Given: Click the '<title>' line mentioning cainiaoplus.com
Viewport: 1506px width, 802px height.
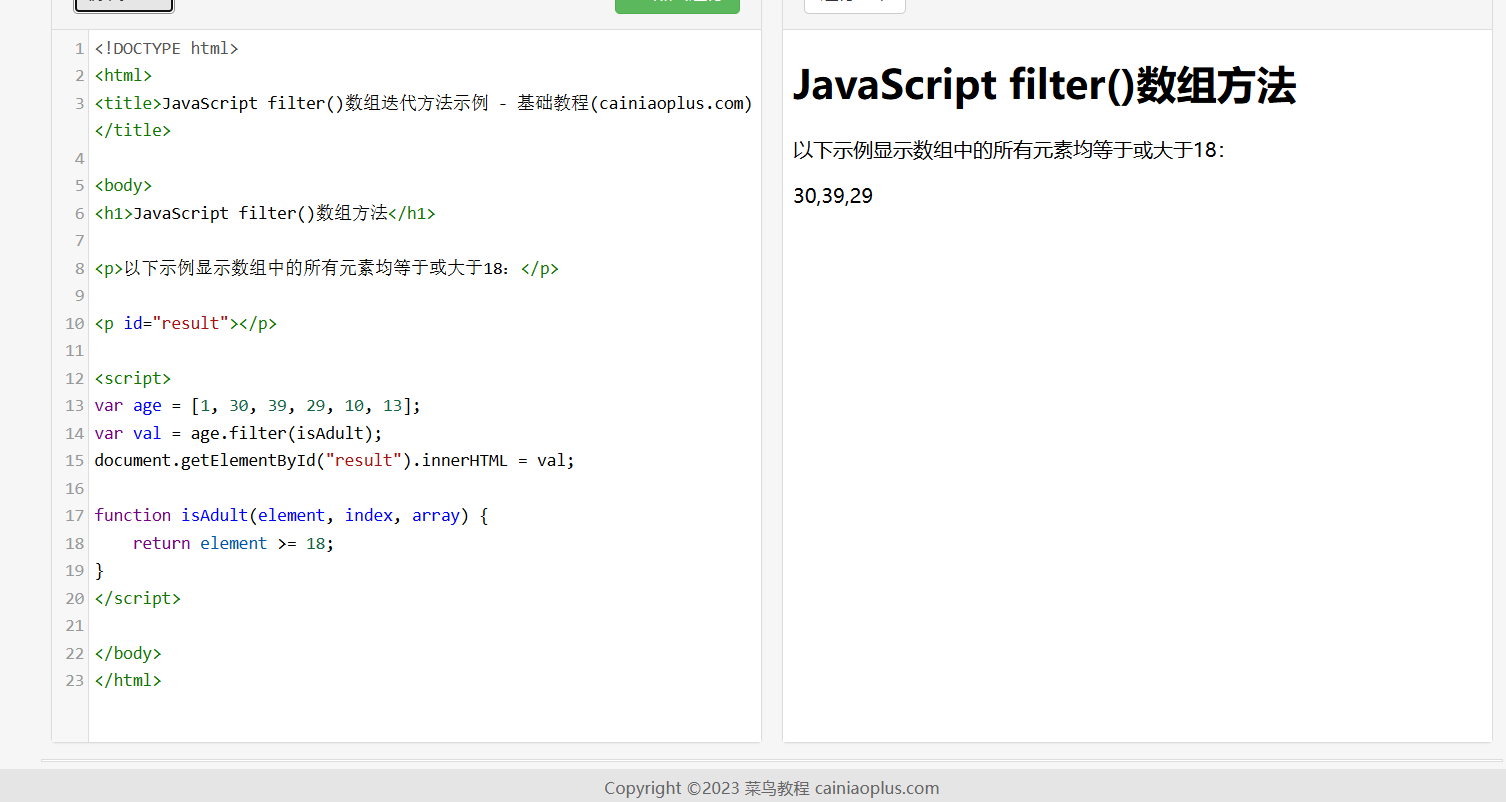Looking at the screenshot, I should click(x=423, y=103).
